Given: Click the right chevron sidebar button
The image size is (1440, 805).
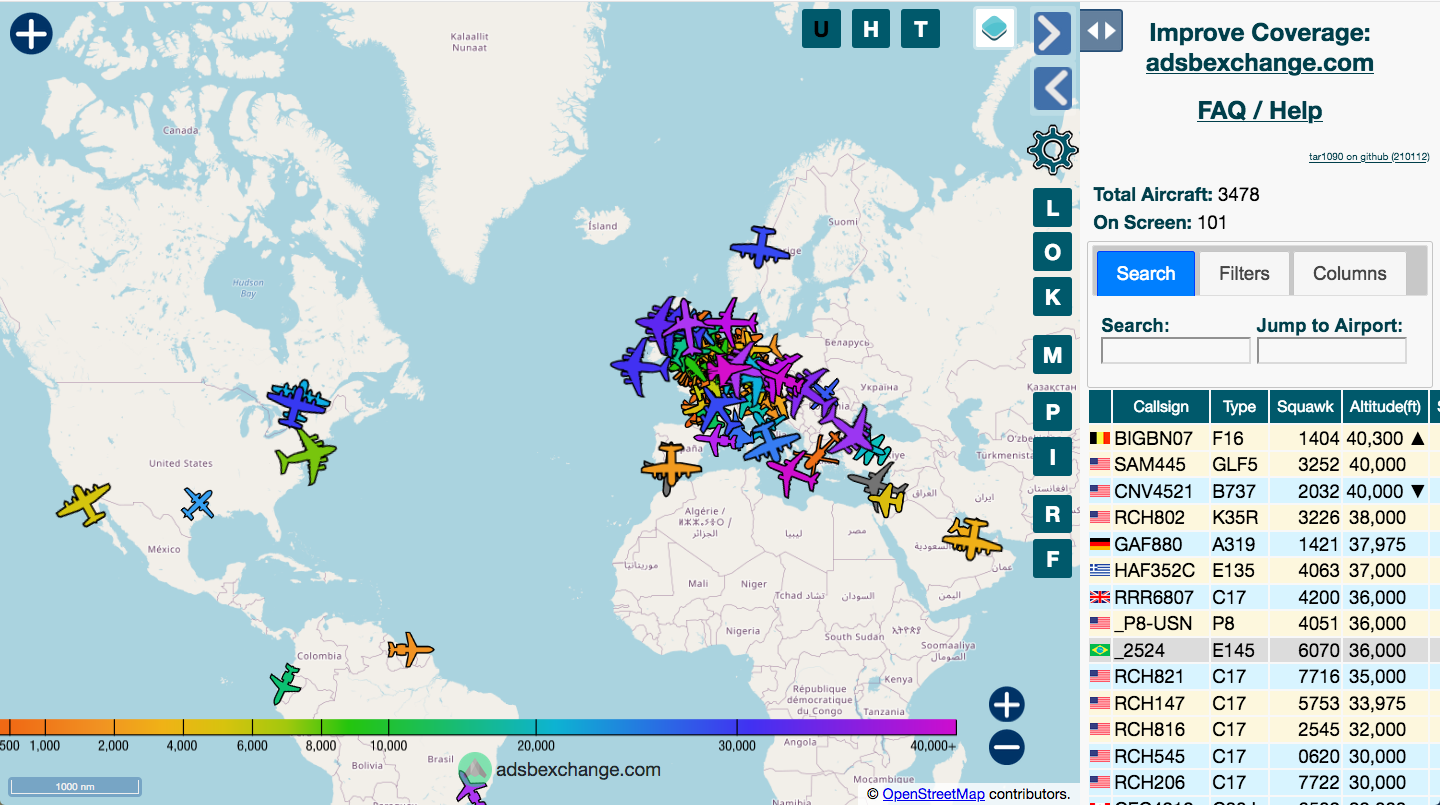Looking at the screenshot, I should pos(1052,34).
